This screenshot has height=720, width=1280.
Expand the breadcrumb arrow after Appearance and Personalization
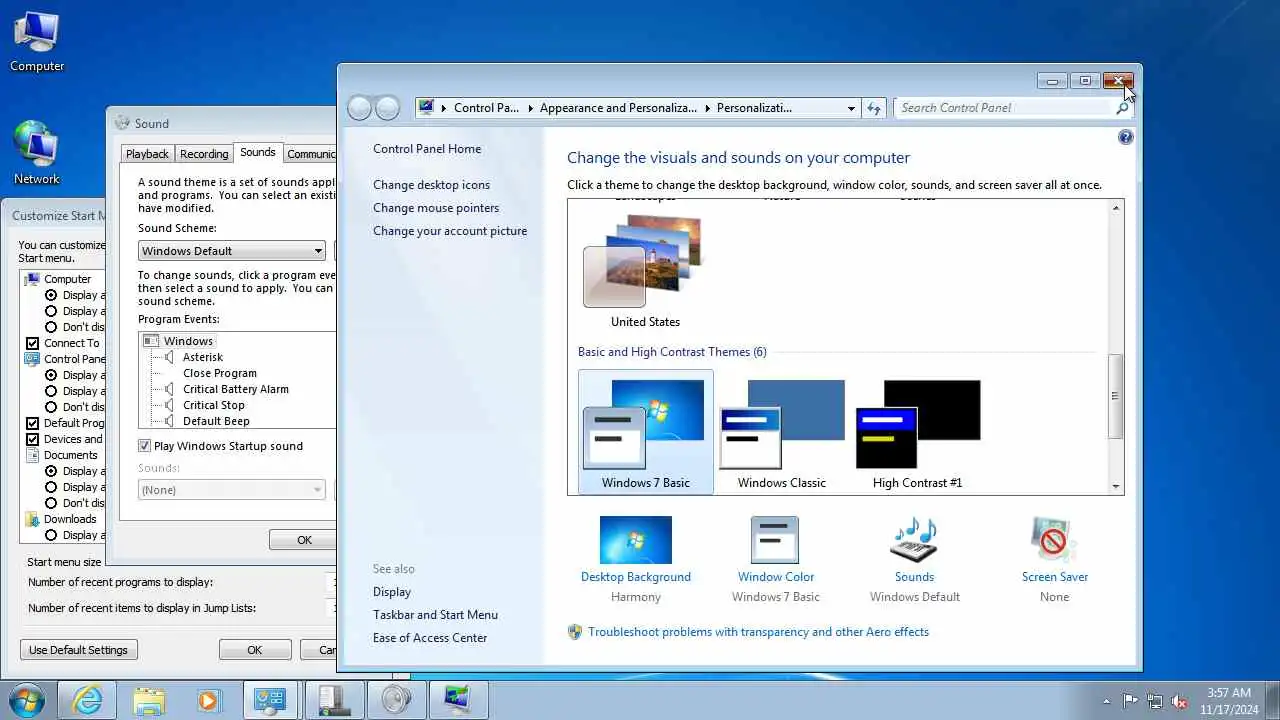(x=707, y=108)
